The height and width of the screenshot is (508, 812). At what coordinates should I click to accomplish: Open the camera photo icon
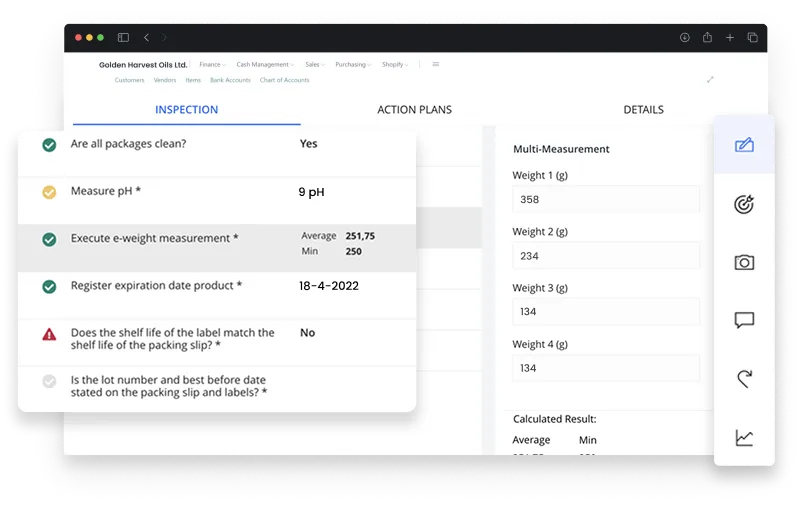(x=744, y=262)
